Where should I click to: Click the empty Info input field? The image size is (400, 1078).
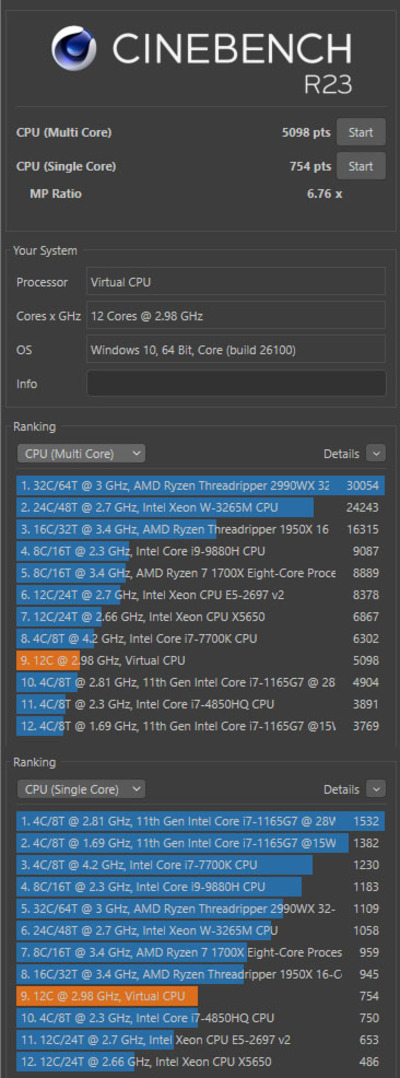[236, 383]
